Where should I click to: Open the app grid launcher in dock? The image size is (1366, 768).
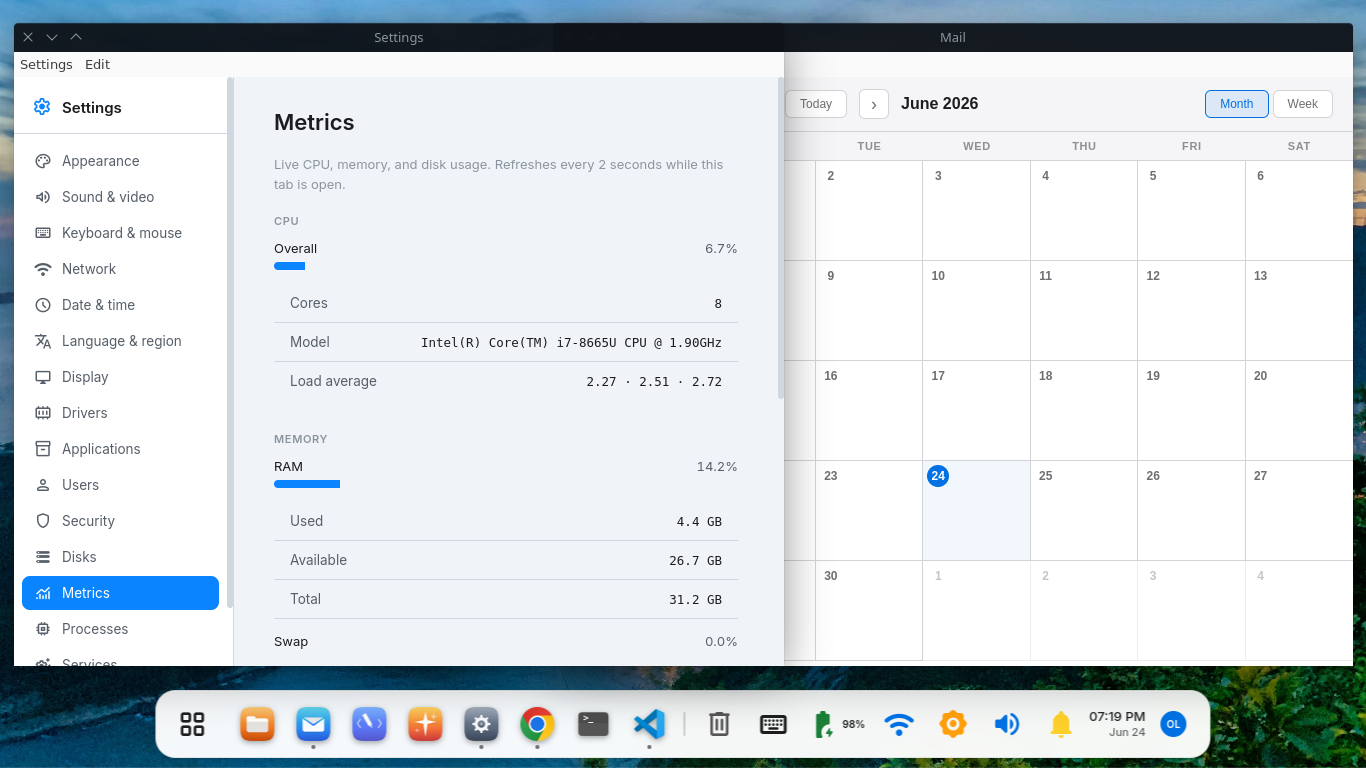(x=192, y=724)
